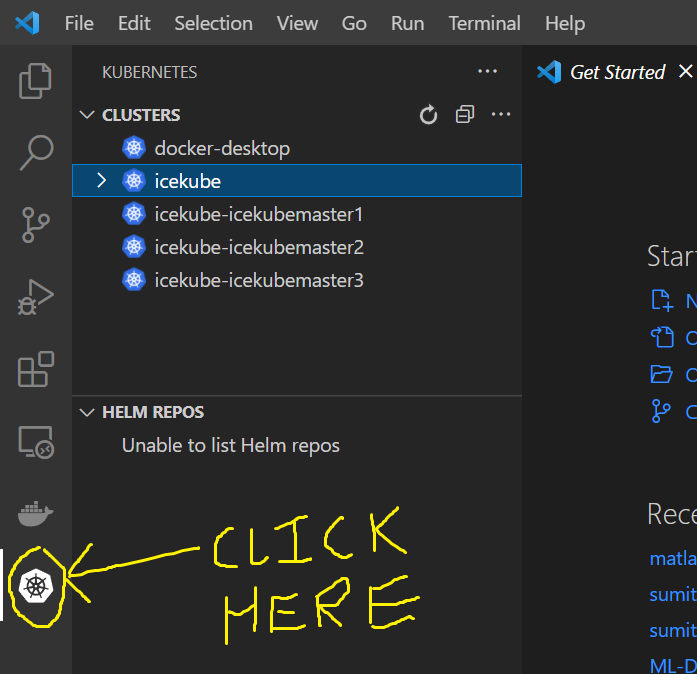
Task: Open the second 'sumit' recent link
Action: (x=673, y=630)
